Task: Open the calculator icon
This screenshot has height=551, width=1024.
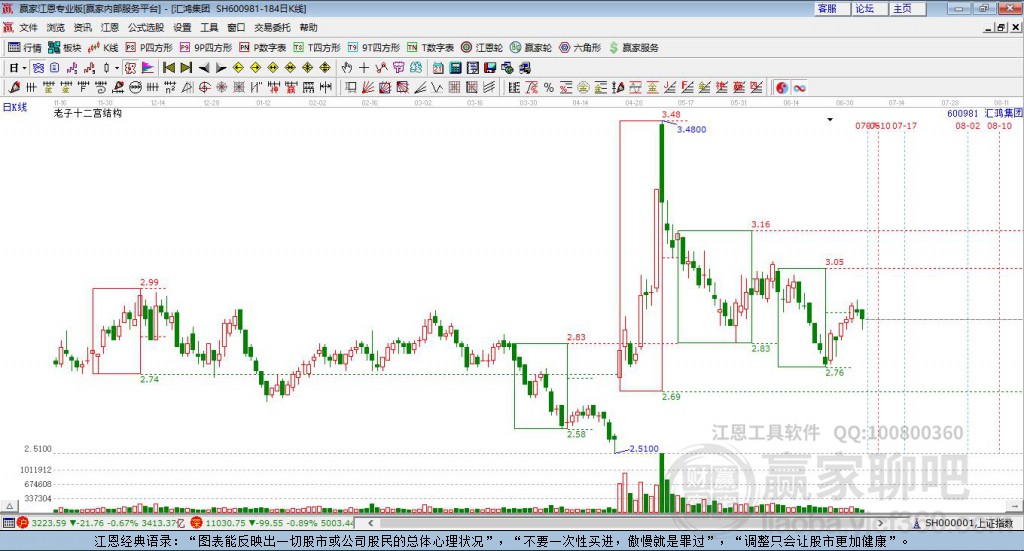Action: tap(455, 68)
